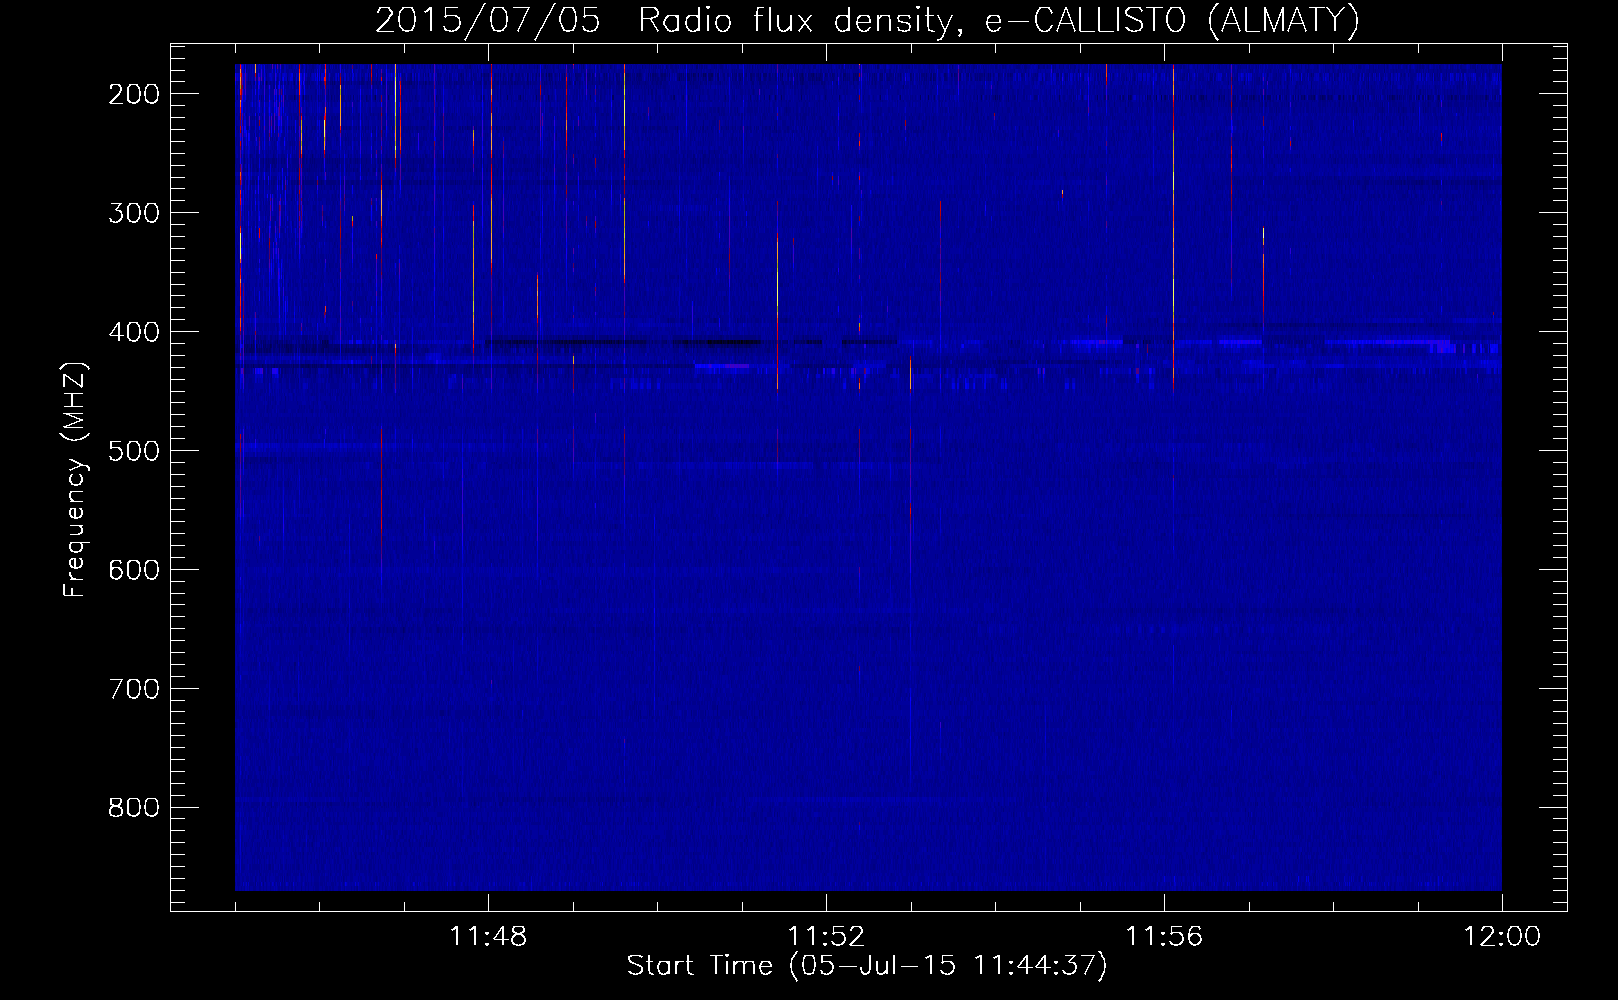The image size is (1618, 1000).
Task: Click the 300 frequency tick label
Action: (133, 213)
